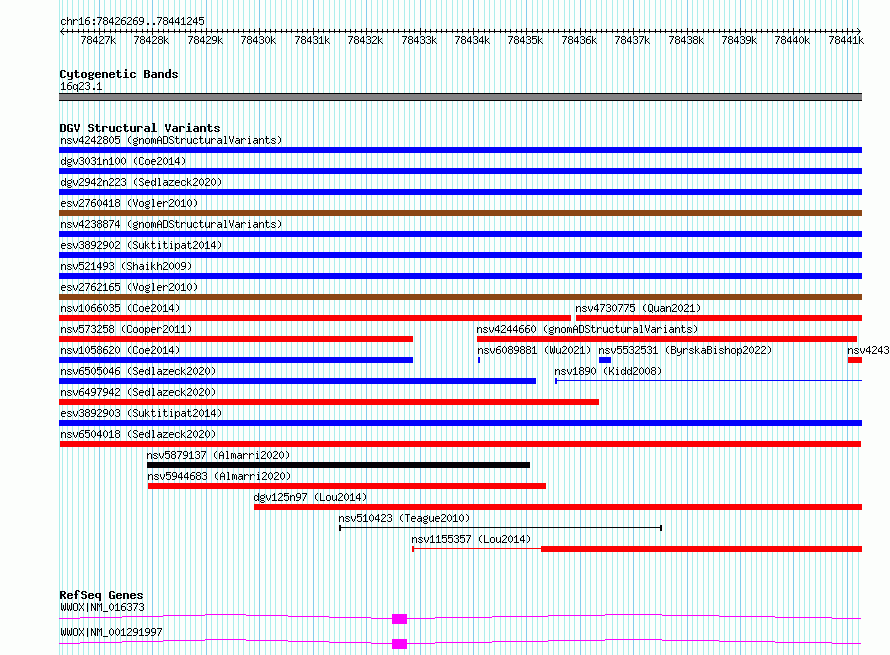Select the blue bar under nsv4242805
The height and width of the screenshot is (655, 890).
460,150
